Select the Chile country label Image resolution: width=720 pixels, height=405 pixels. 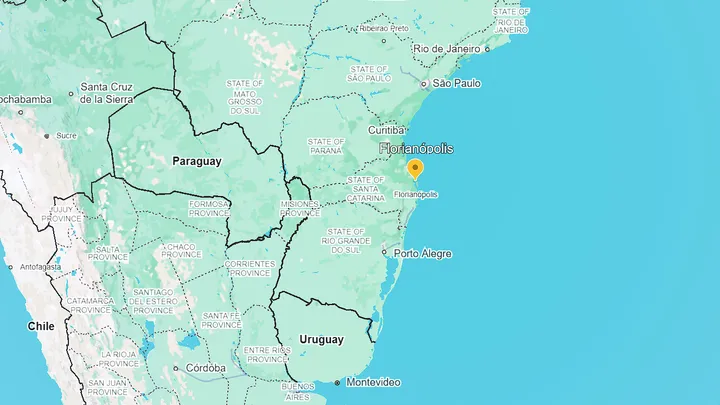[40, 326]
